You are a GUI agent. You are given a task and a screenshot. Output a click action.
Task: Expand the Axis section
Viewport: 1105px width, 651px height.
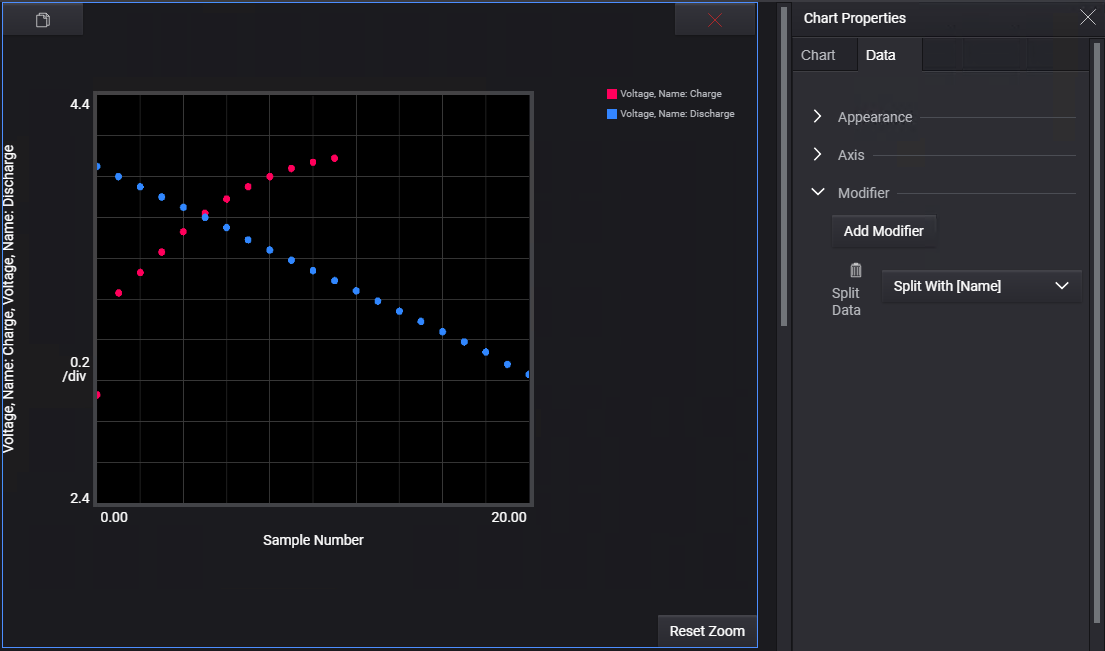coord(817,154)
